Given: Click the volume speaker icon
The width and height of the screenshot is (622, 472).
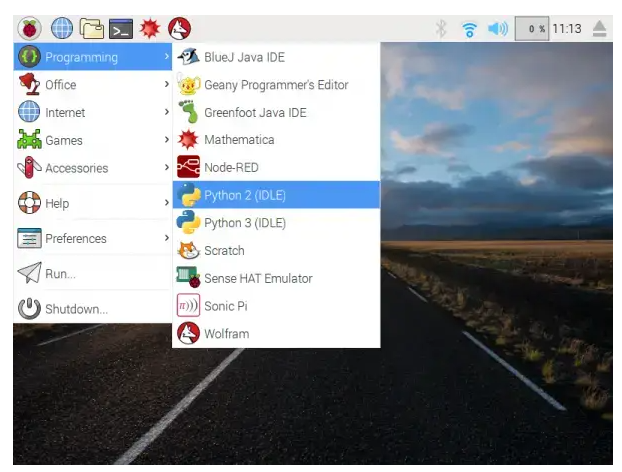Looking at the screenshot, I should tap(498, 29).
